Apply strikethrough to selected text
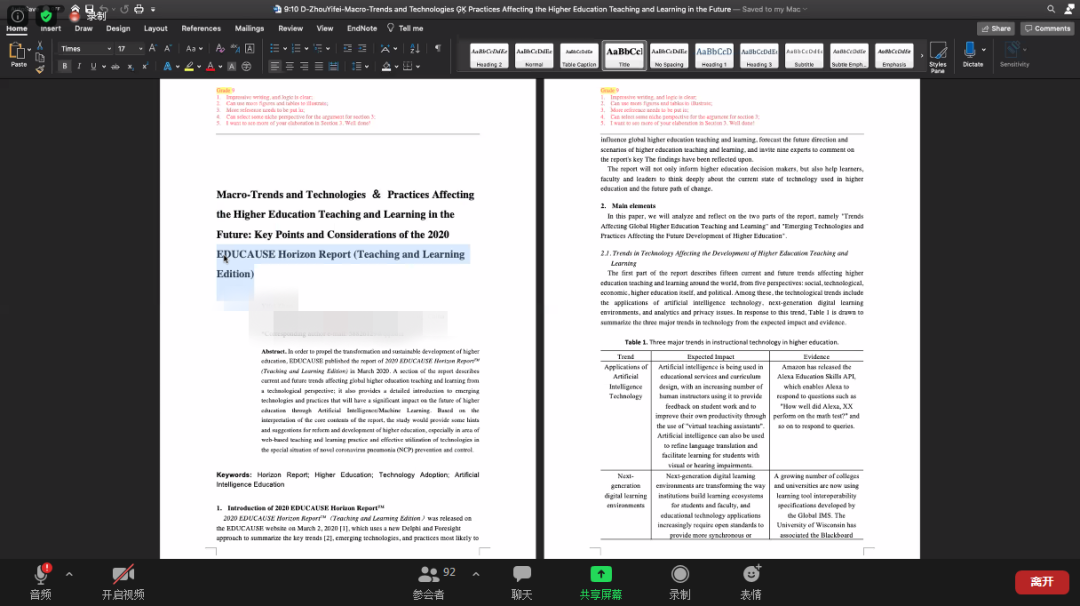The height and width of the screenshot is (606, 1080). 116,67
